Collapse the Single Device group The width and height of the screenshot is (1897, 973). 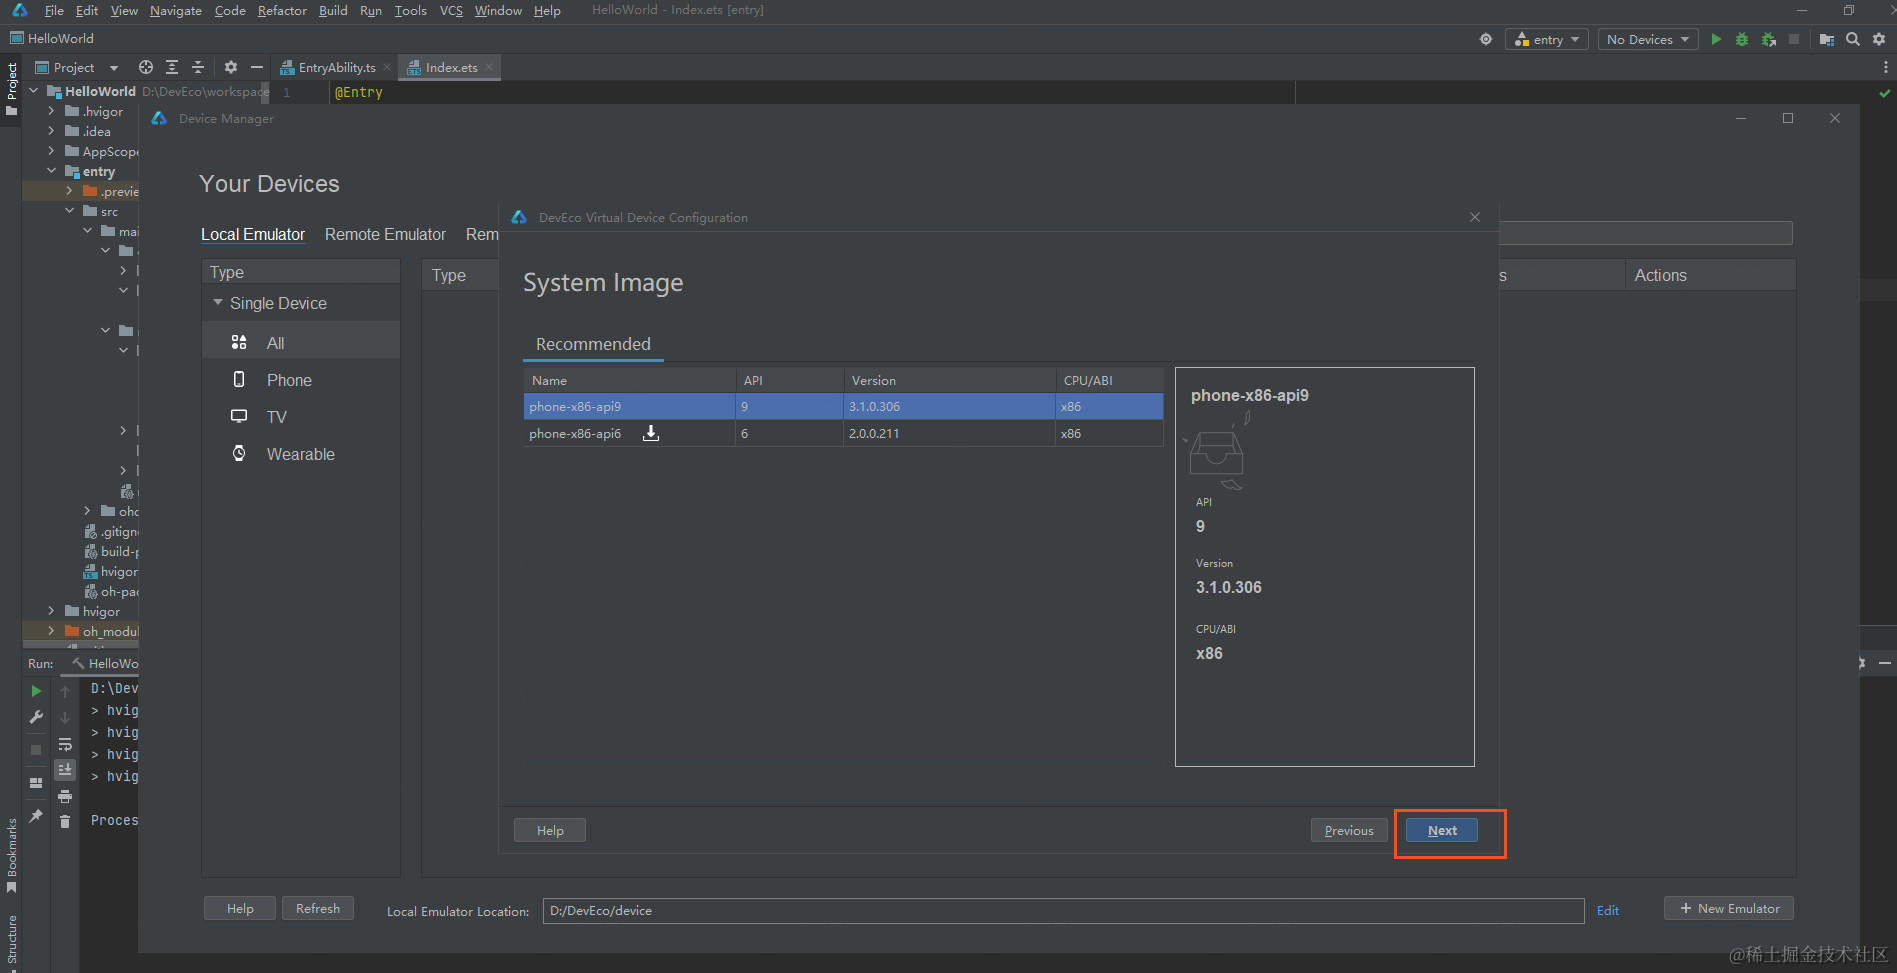coord(218,302)
